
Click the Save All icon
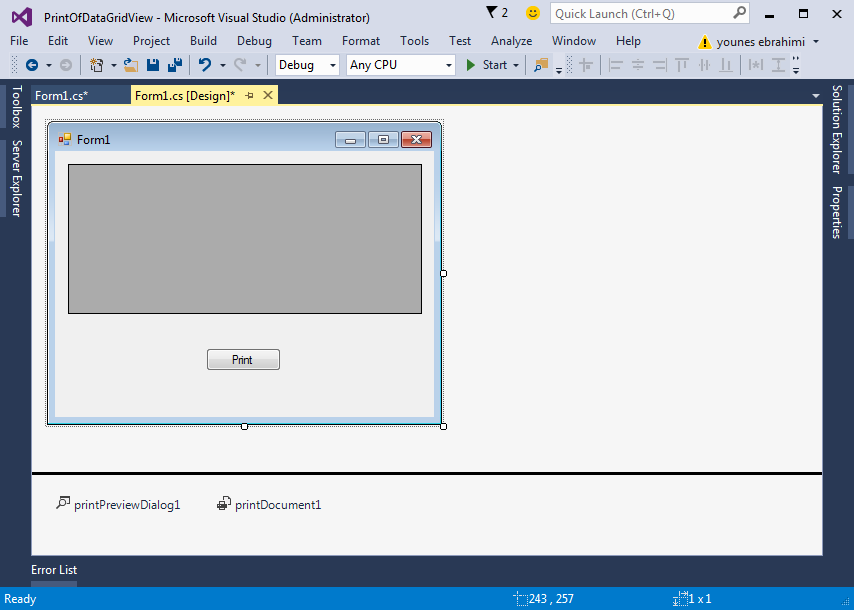175,65
